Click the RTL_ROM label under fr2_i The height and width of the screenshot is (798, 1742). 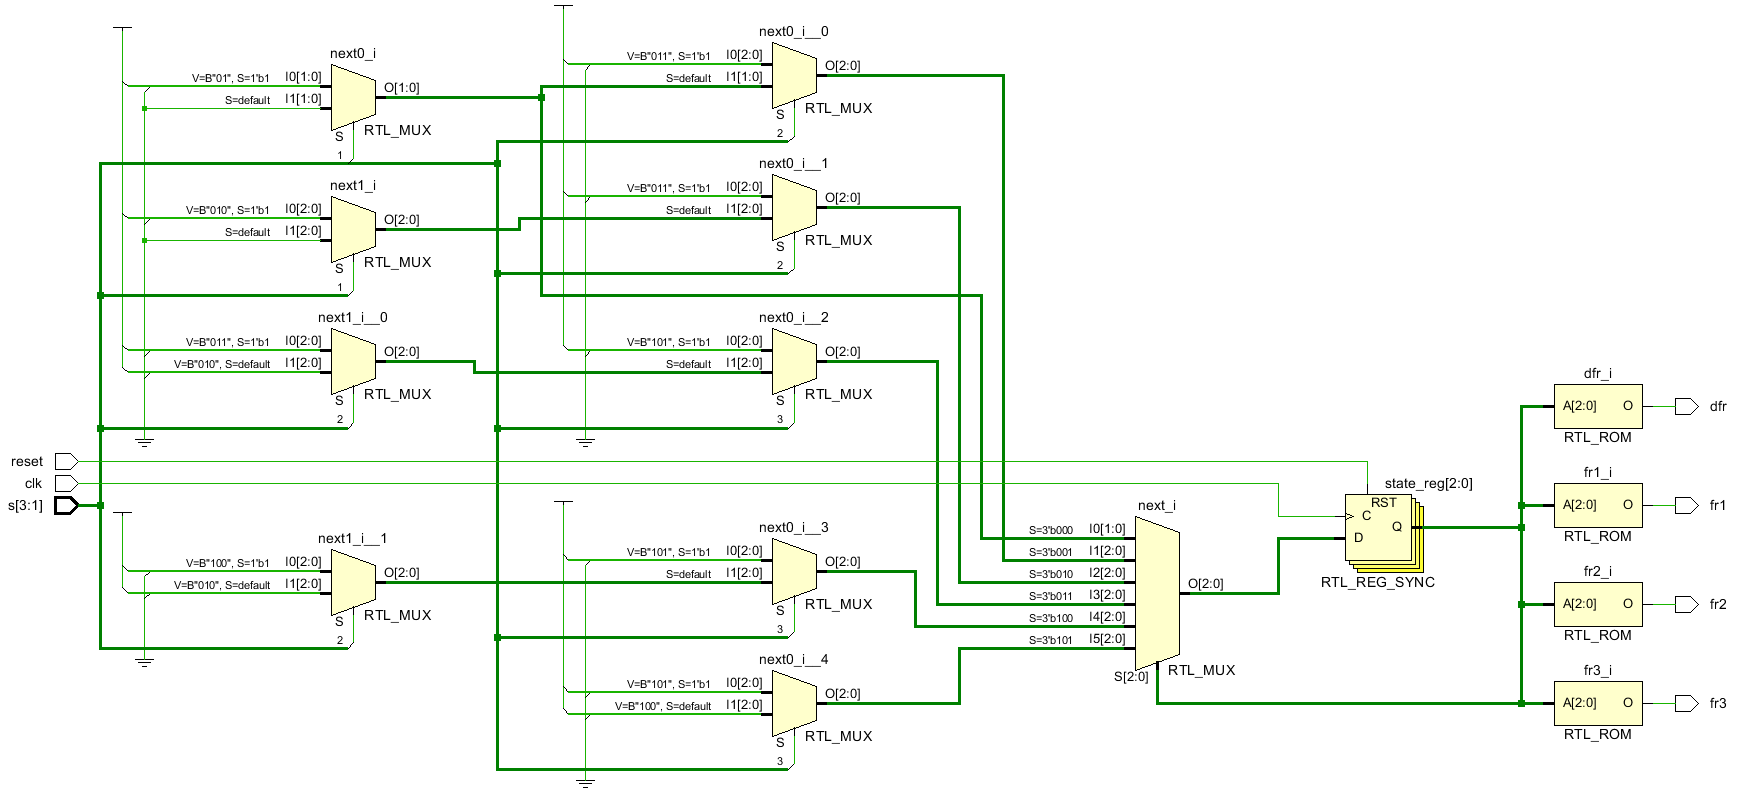(1598, 636)
